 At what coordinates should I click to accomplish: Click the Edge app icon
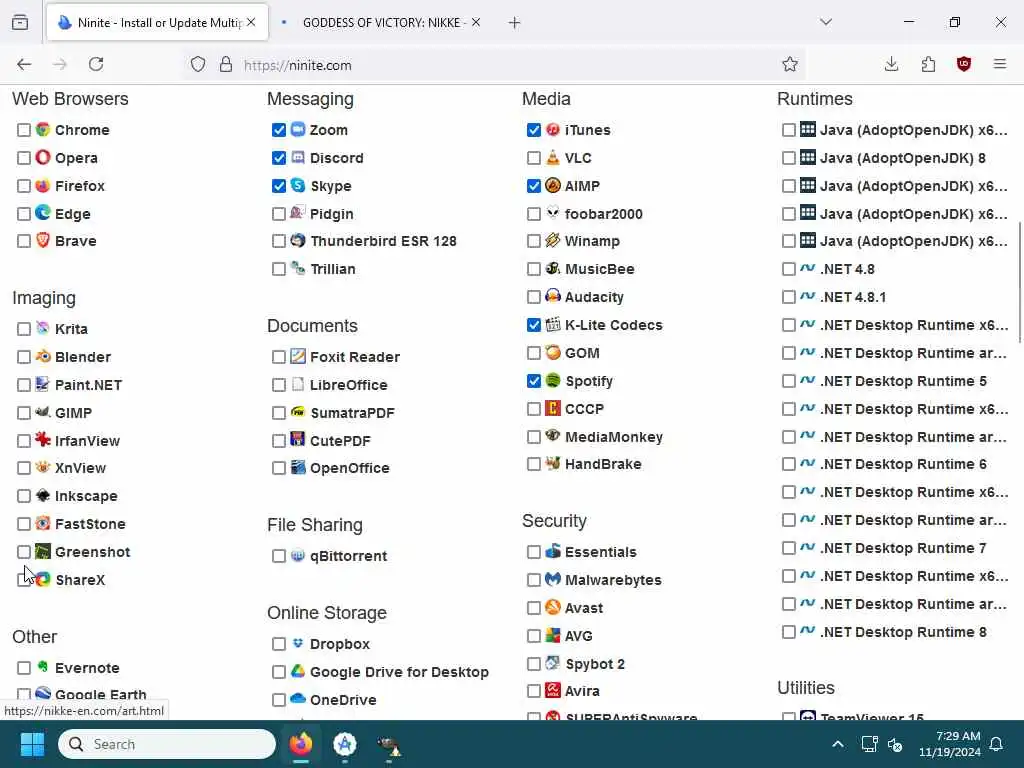pyautogui.click(x=43, y=213)
